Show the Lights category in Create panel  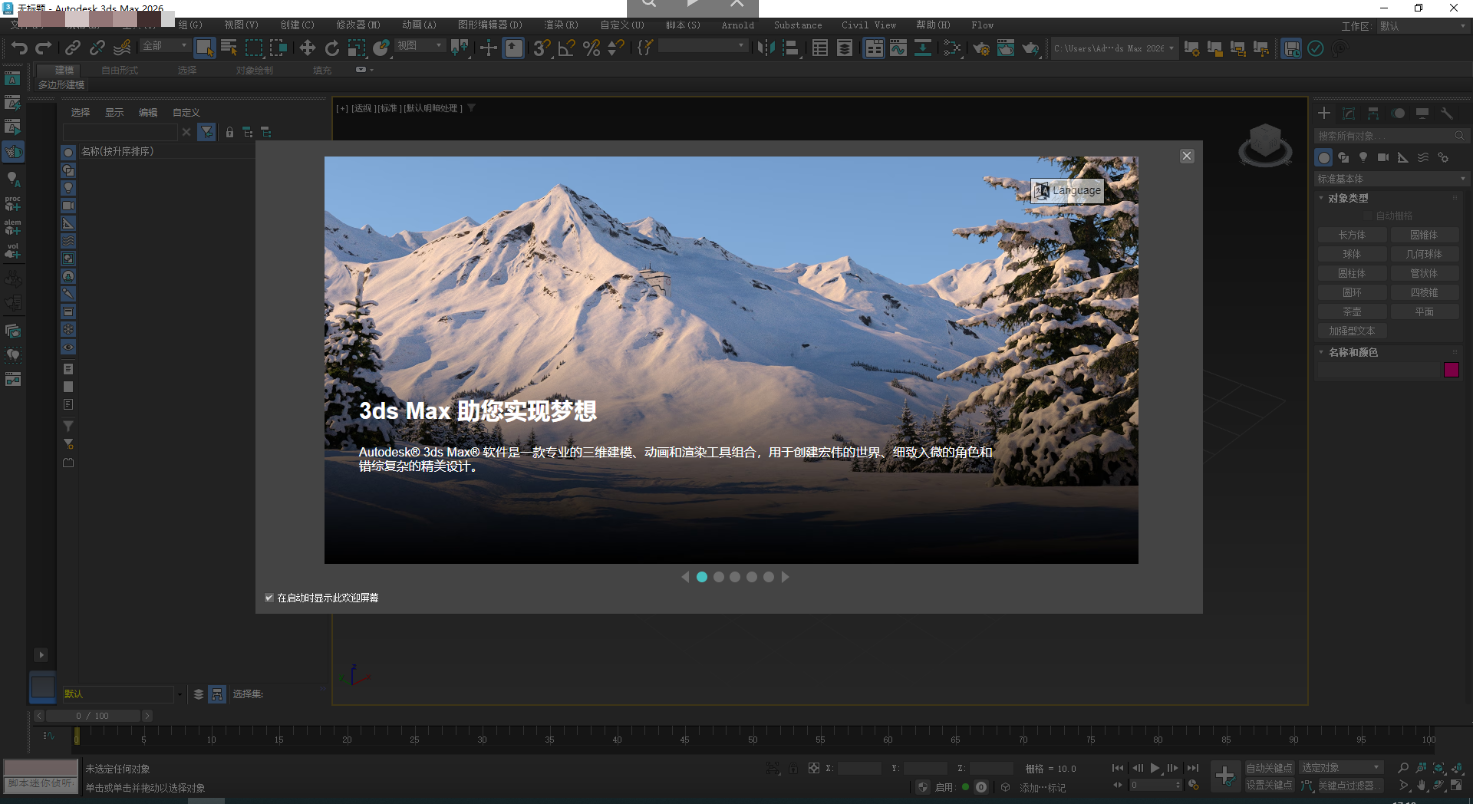(x=1363, y=158)
